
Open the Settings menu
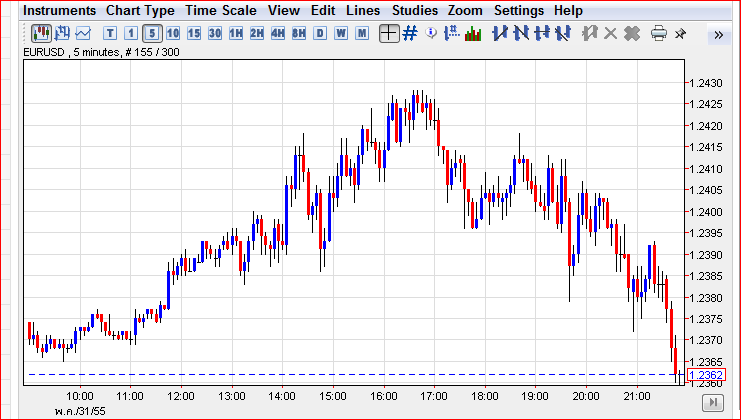pyautogui.click(x=519, y=10)
